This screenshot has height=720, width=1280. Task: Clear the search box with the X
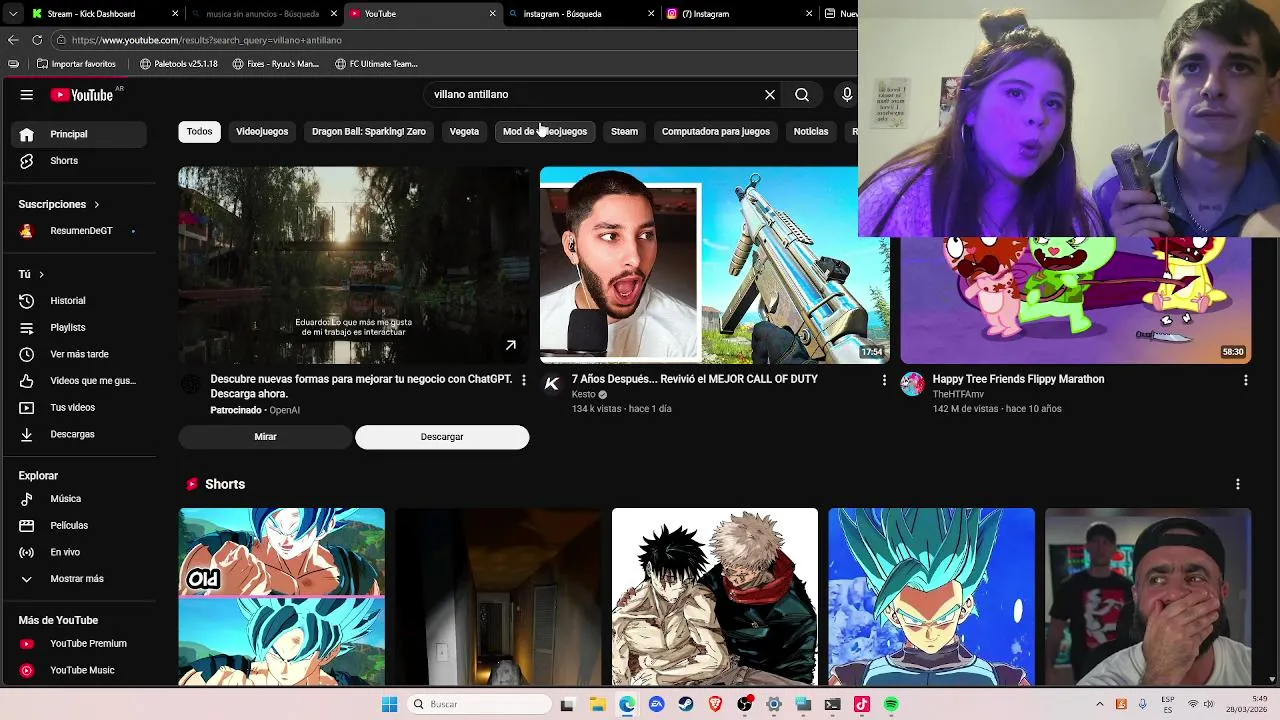[770, 95]
